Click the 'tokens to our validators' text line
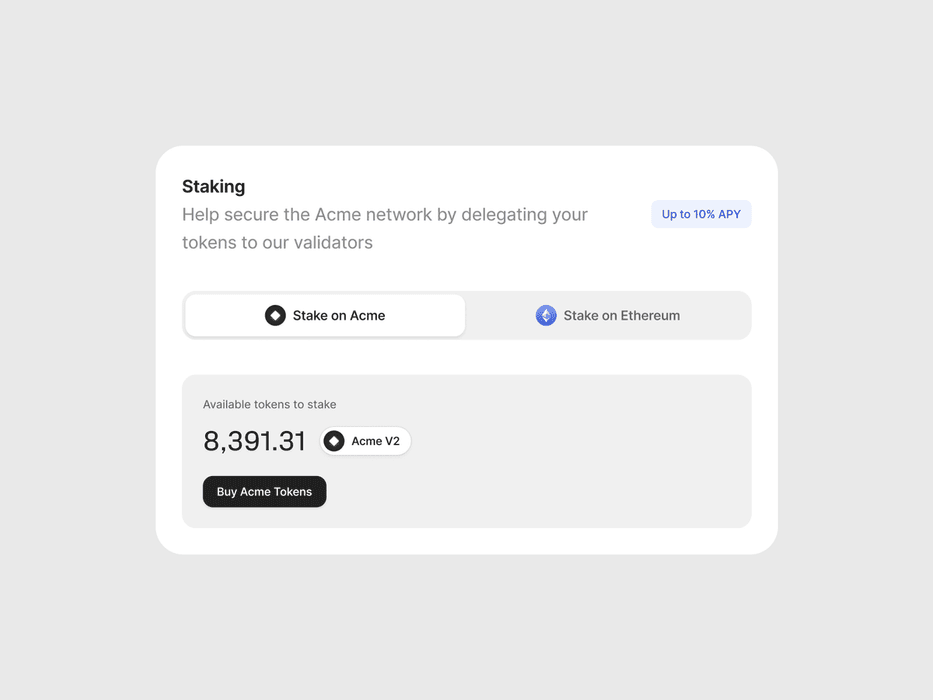Viewport: 933px width, 700px height. (x=277, y=243)
